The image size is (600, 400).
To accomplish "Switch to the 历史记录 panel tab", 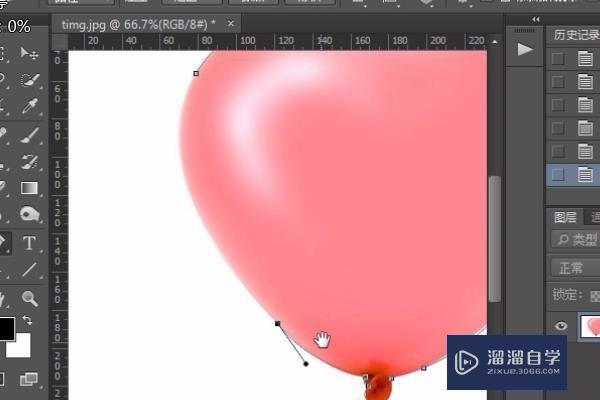I will pos(576,35).
